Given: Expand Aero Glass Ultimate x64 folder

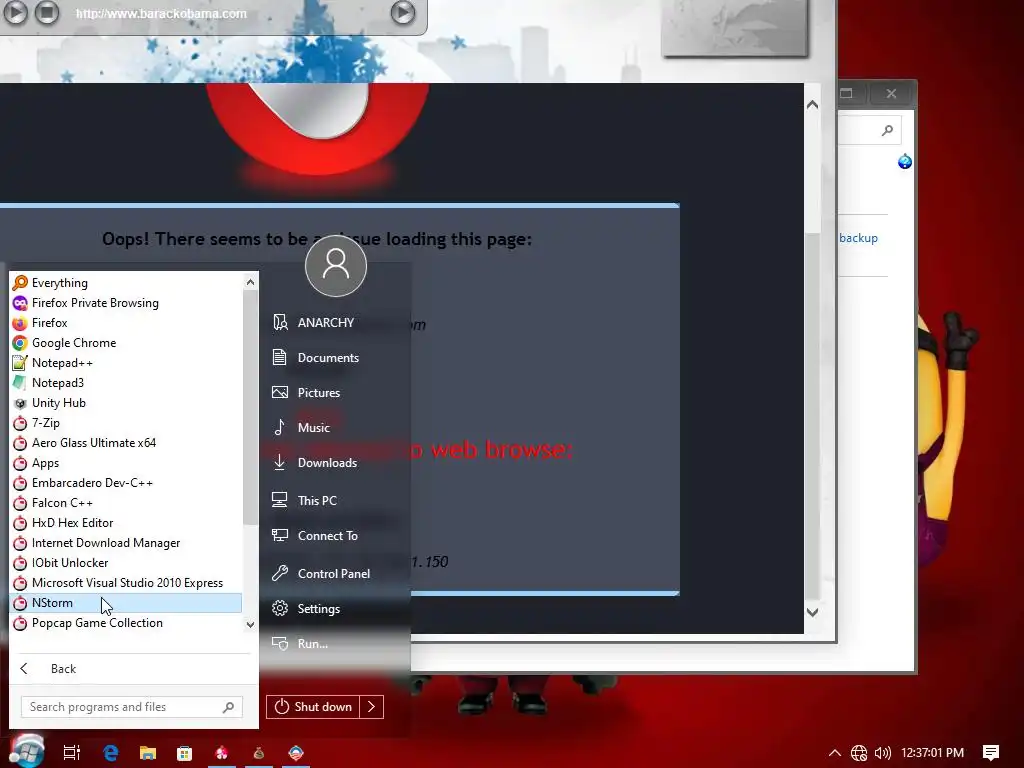Looking at the screenshot, I should pyautogui.click(x=125, y=443).
